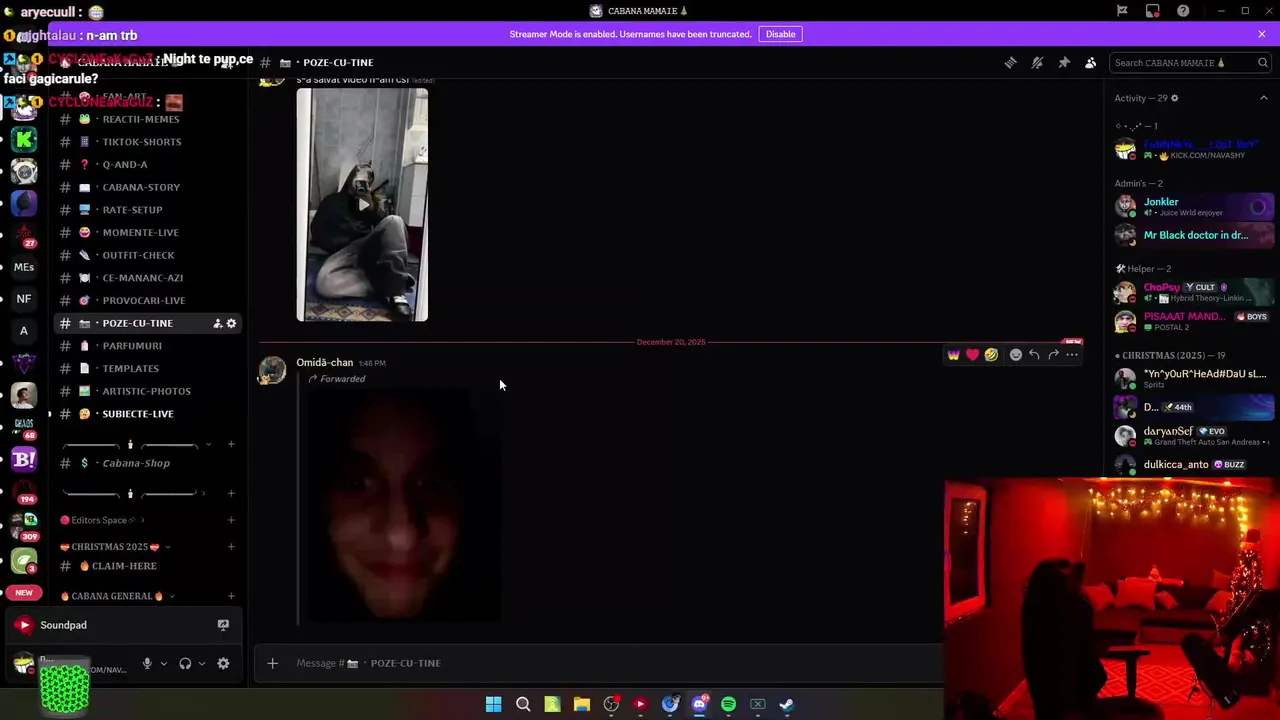Open User Settings gear icon
This screenshot has width=1280, height=720.
click(223, 663)
